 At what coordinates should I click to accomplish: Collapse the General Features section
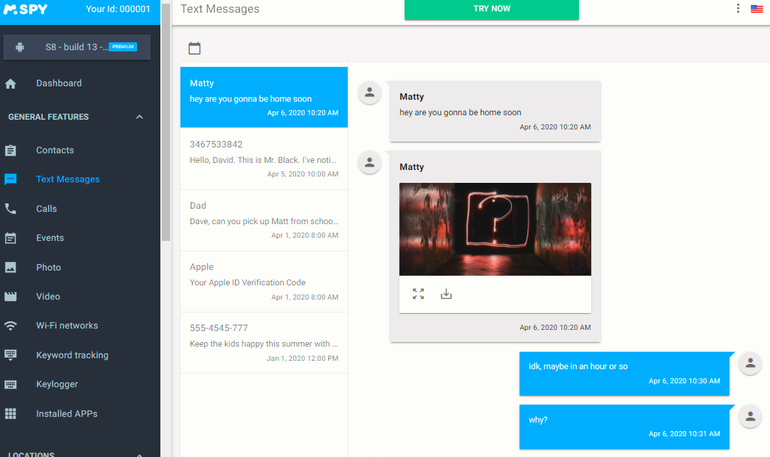pos(139,117)
